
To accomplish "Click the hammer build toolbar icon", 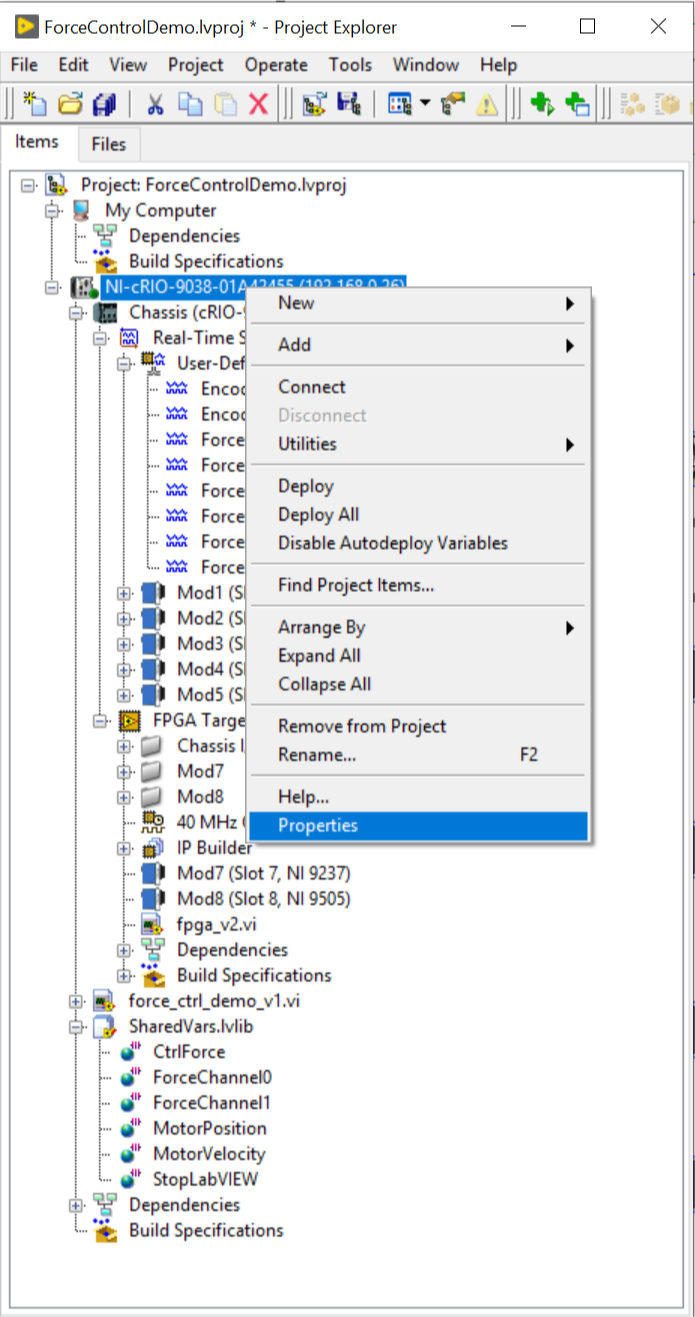I will (x=454, y=103).
